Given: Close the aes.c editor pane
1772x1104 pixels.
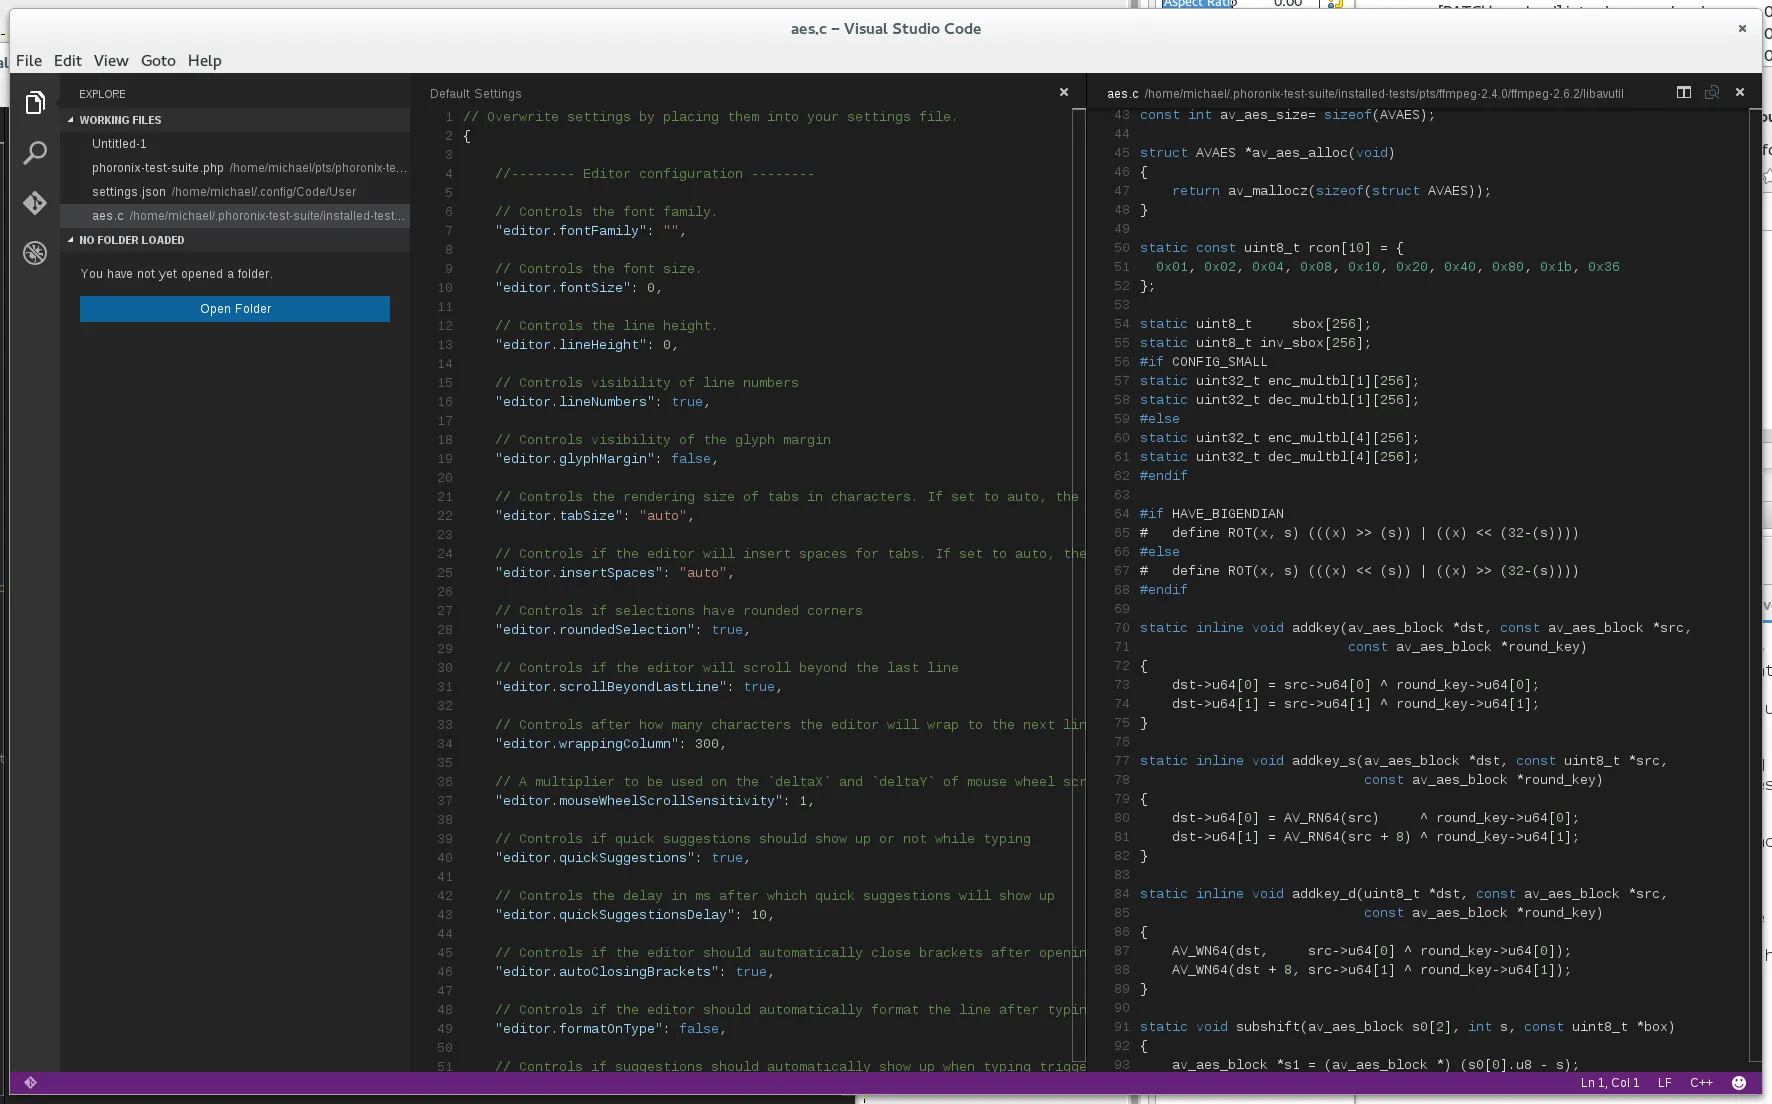Looking at the screenshot, I should (1740, 92).
